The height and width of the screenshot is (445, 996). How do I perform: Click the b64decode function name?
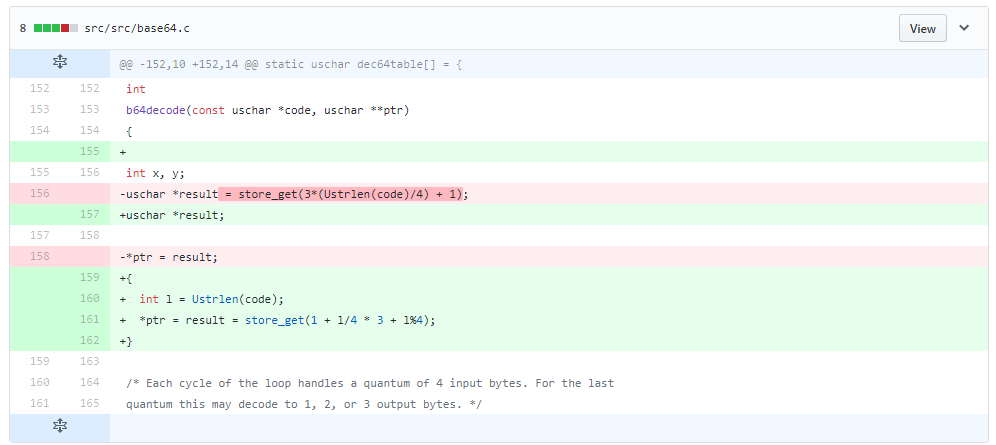point(155,110)
